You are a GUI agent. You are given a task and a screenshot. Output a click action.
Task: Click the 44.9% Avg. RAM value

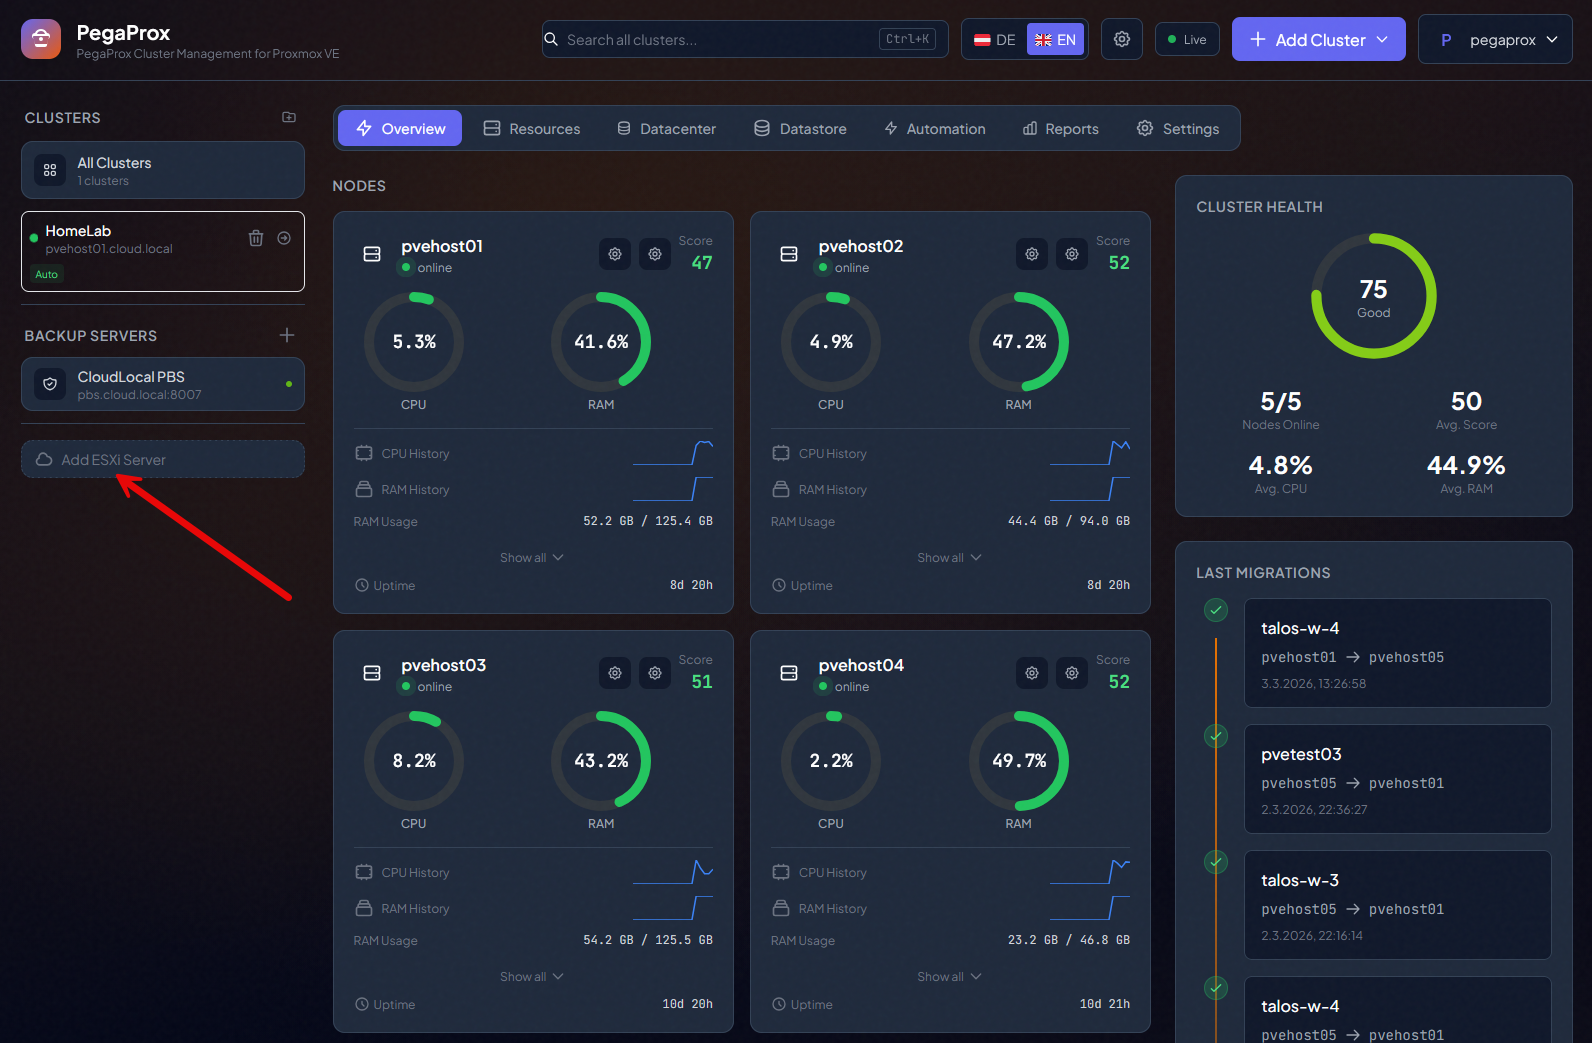(1466, 465)
